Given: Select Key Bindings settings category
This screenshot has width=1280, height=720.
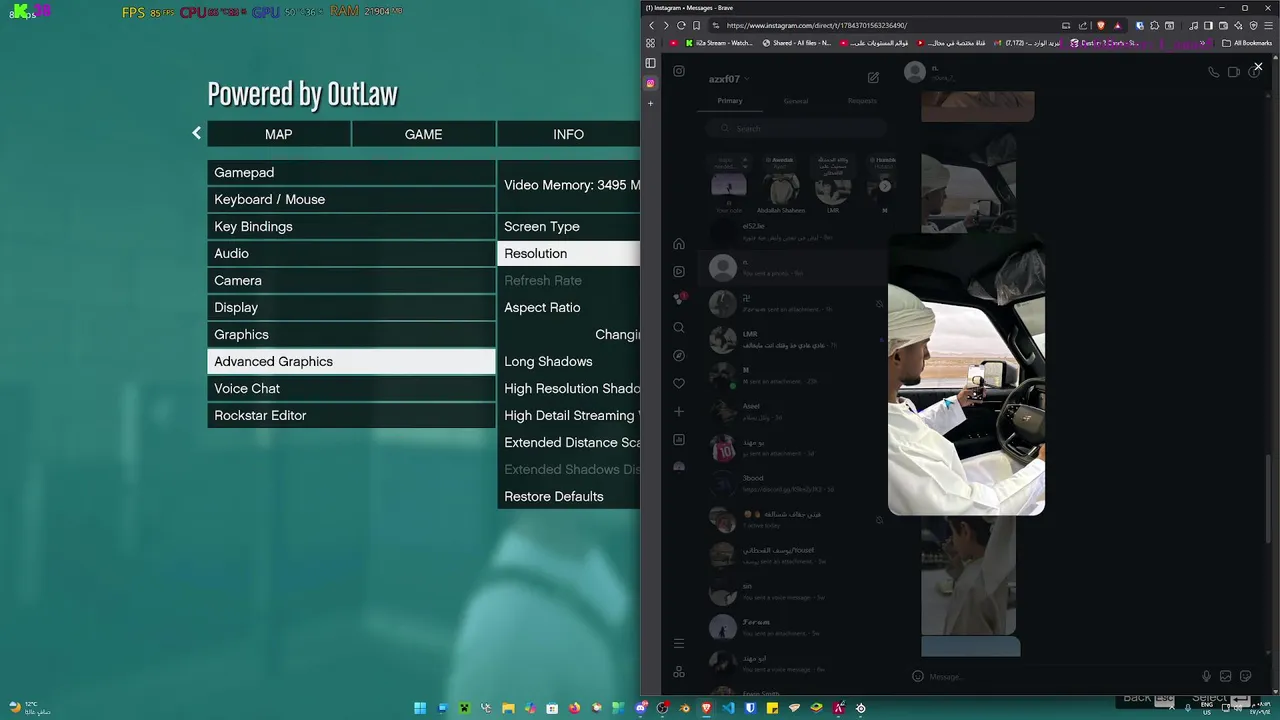Looking at the screenshot, I should [x=351, y=227].
